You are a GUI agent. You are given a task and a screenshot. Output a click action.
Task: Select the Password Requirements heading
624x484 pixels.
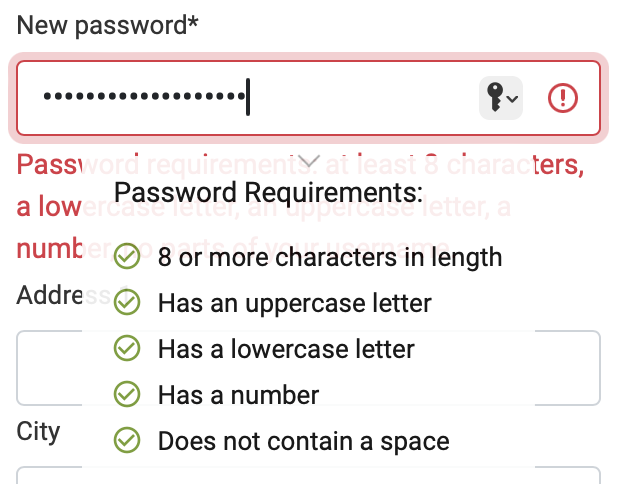tap(269, 193)
